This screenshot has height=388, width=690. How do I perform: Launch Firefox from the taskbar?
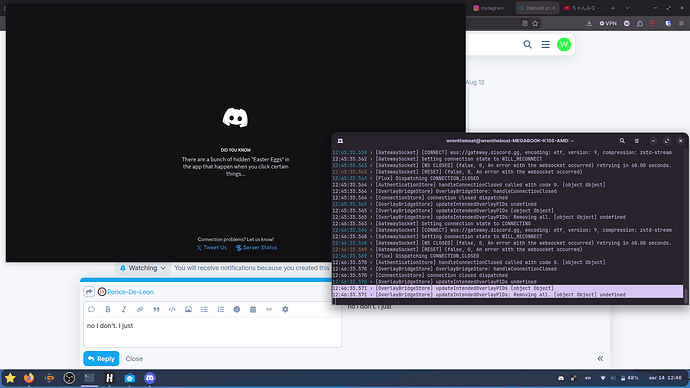pos(29,378)
